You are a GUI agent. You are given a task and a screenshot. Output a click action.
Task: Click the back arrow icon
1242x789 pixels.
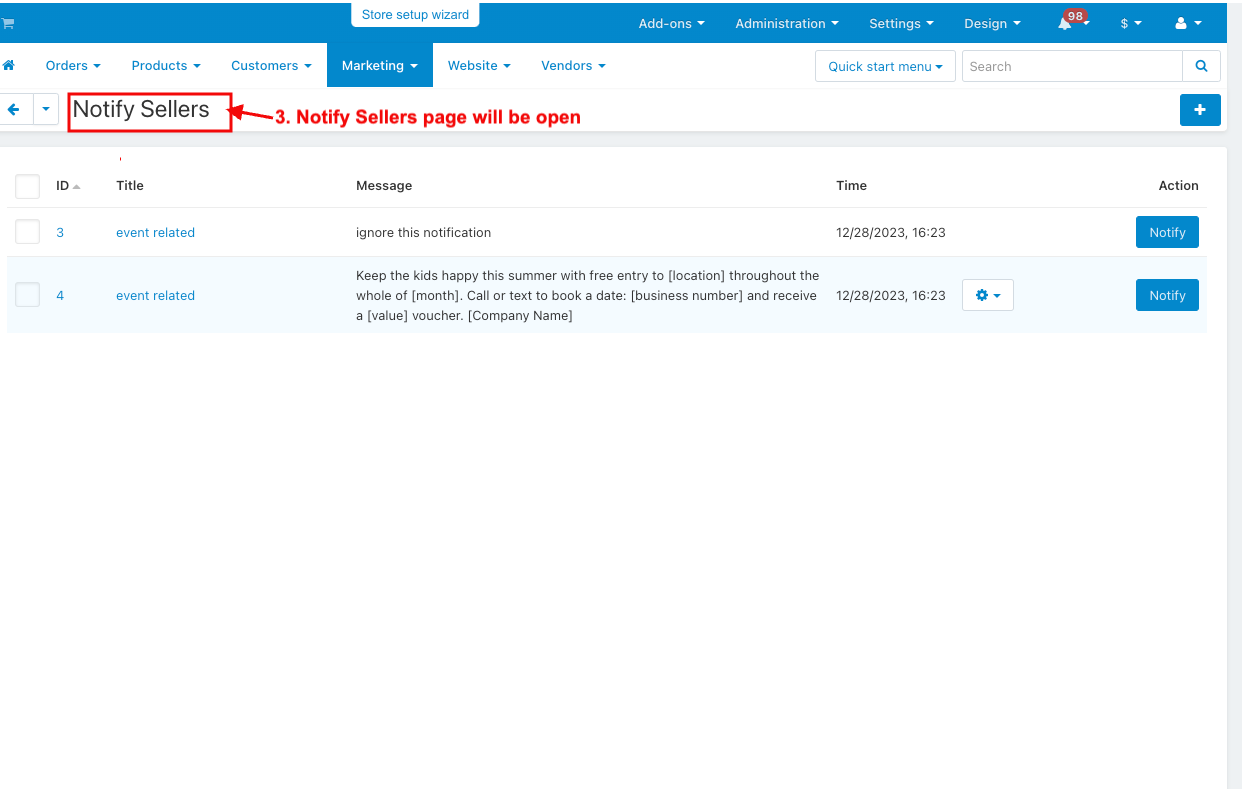(x=15, y=109)
